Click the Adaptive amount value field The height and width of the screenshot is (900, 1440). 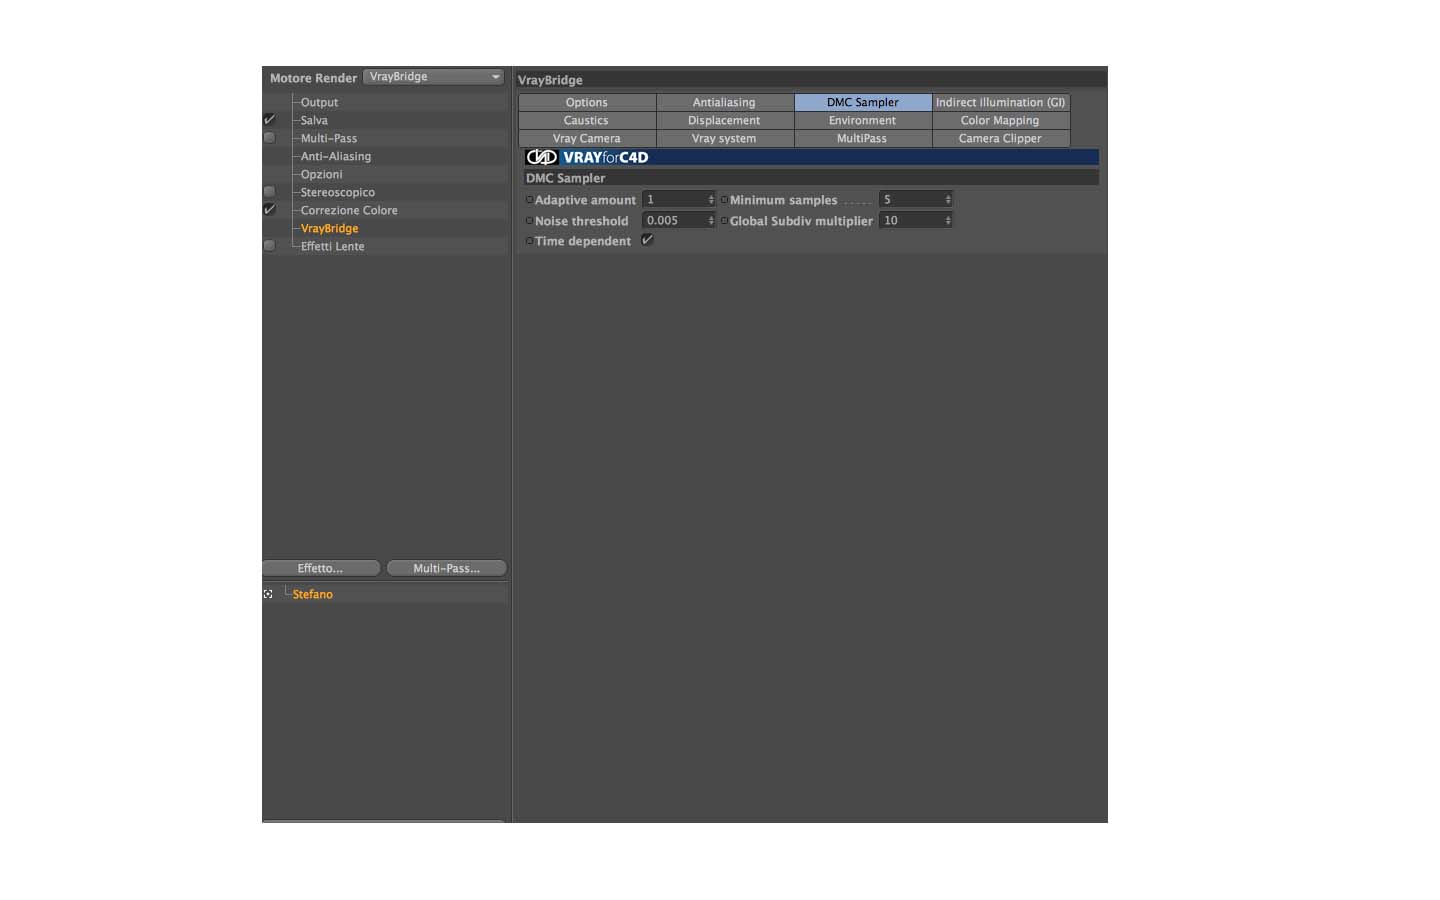click(x=674, y=200)
